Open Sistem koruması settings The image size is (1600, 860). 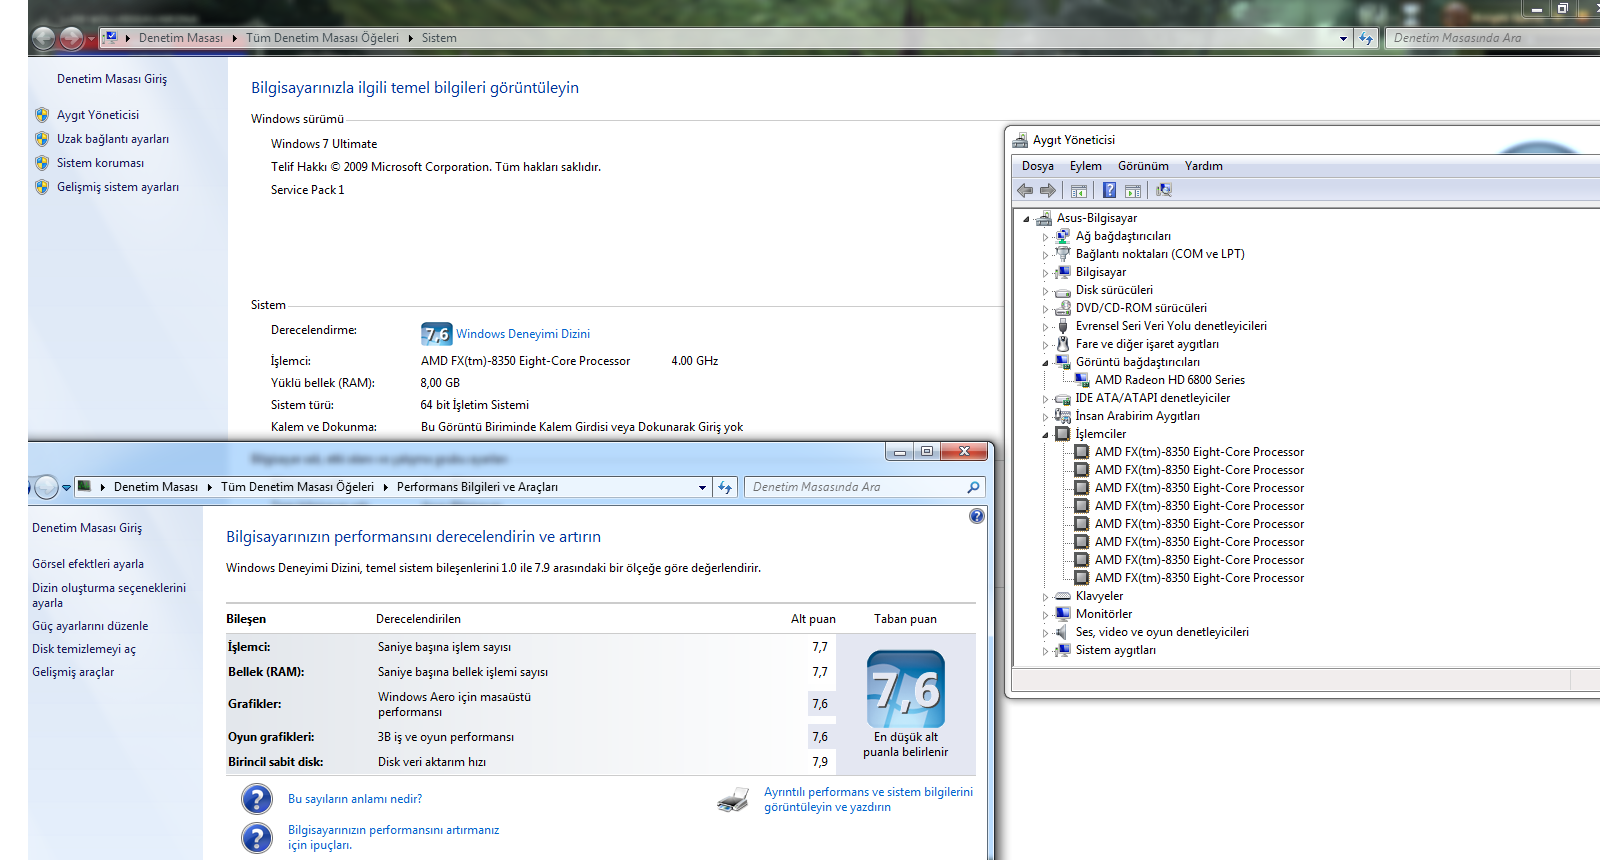[100, 163]
